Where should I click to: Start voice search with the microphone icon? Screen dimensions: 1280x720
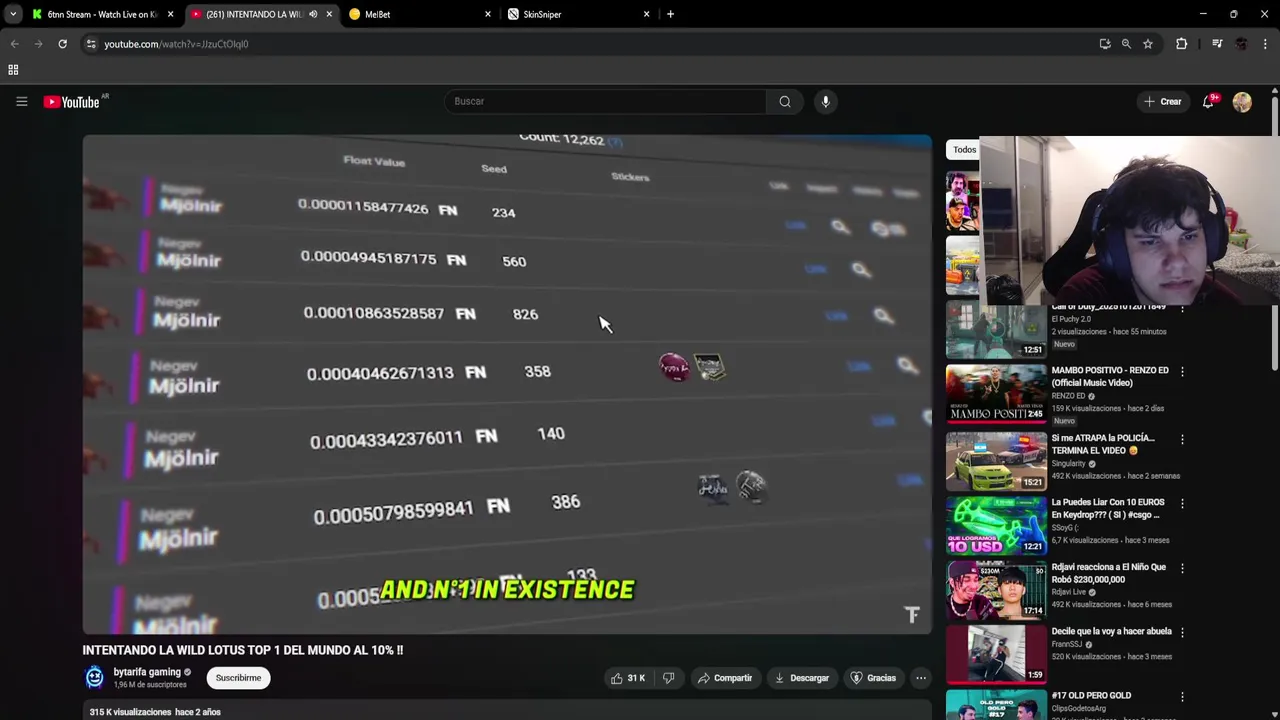pos(825,101)
